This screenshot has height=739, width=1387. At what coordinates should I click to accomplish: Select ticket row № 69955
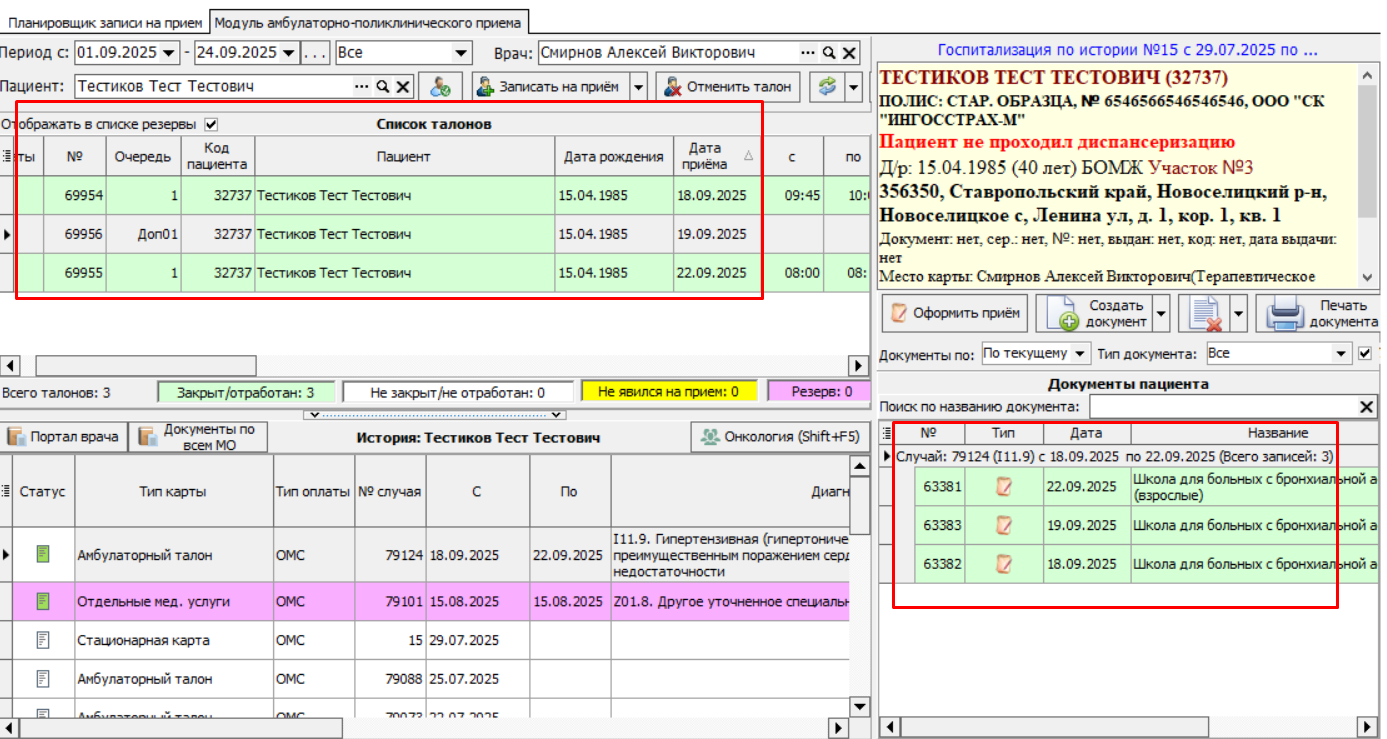point(434,272)
